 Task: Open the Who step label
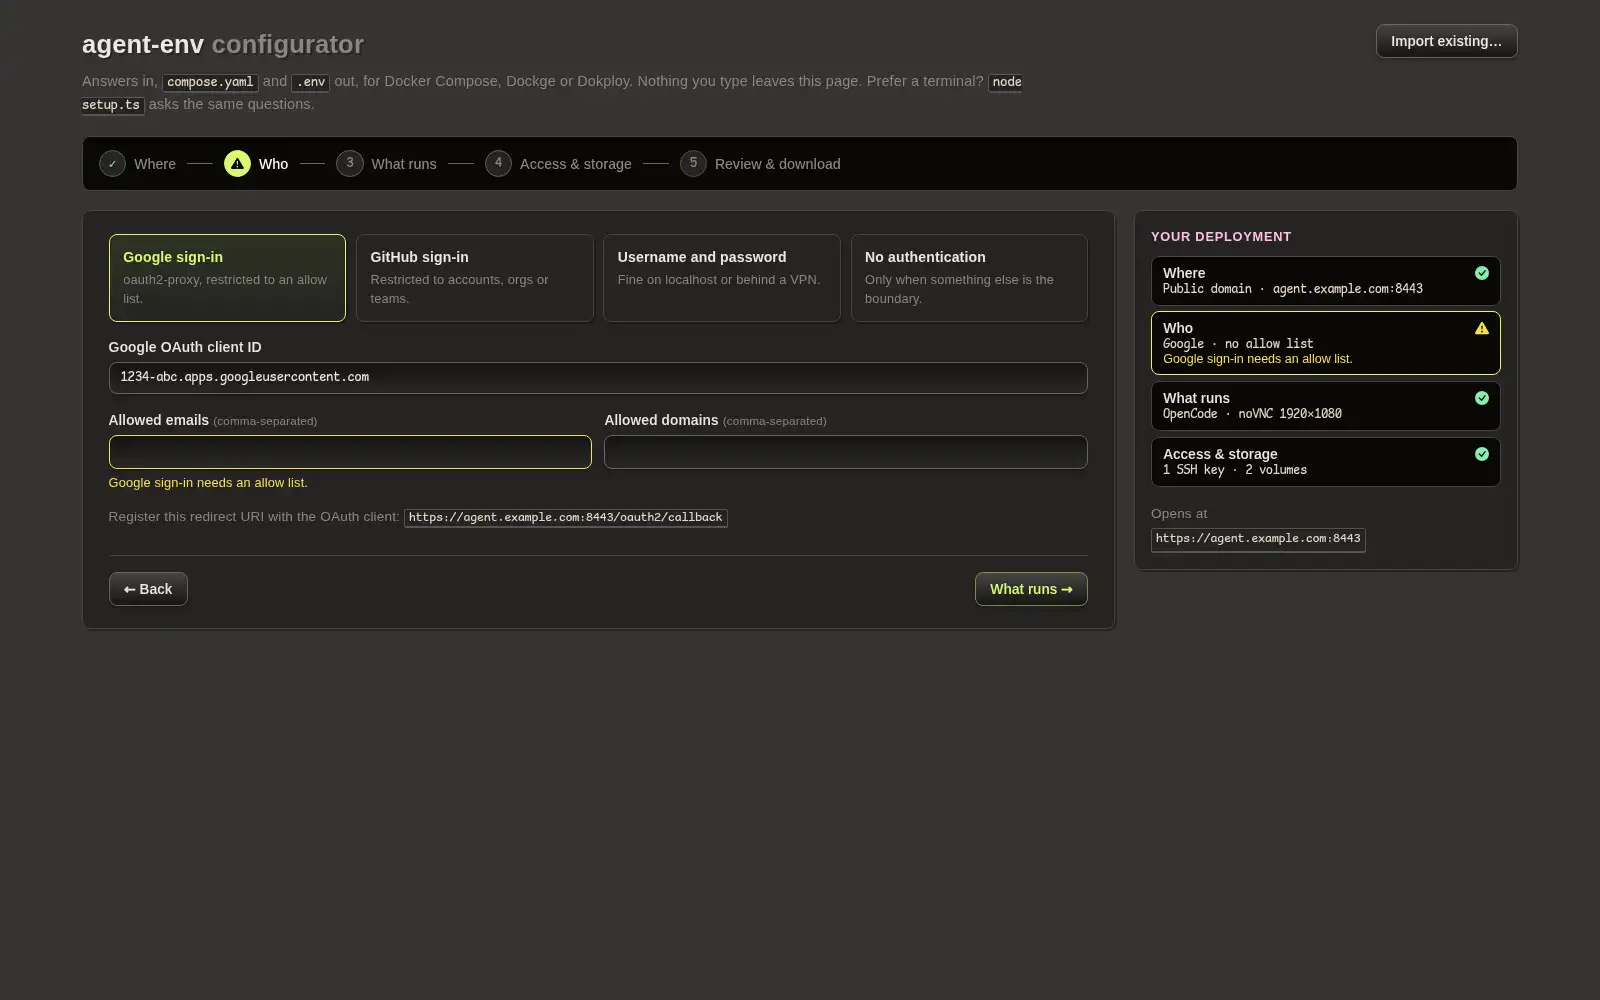pos(273,164)
